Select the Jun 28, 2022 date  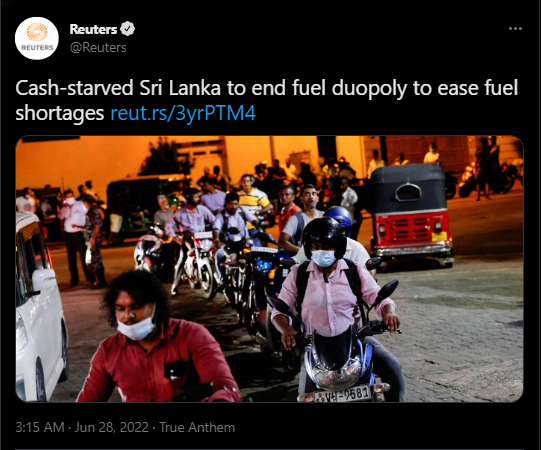coord(111,427)
